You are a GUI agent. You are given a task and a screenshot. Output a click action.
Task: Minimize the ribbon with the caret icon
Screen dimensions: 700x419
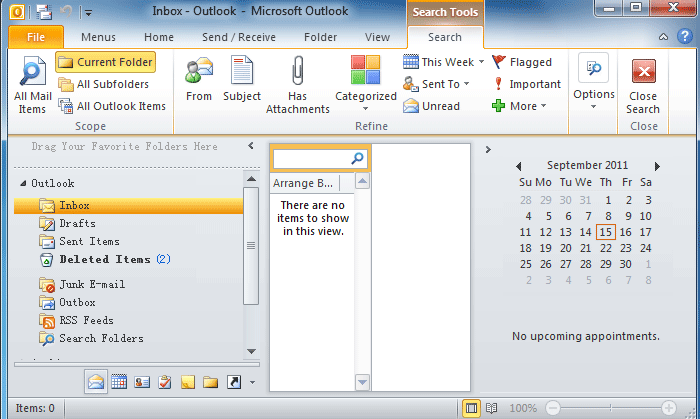point(663,37)
